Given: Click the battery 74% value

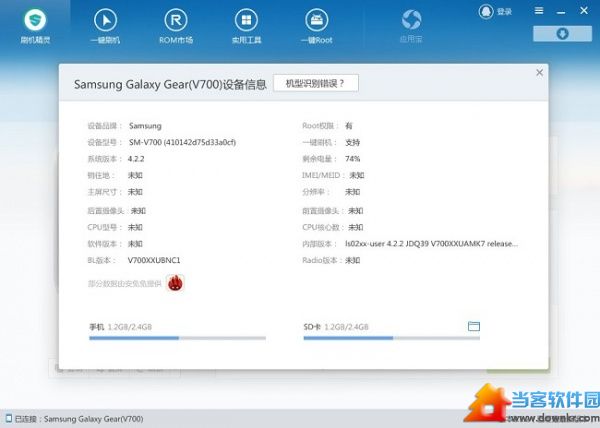Looking at the screenshot, I should tap(352, 159).
